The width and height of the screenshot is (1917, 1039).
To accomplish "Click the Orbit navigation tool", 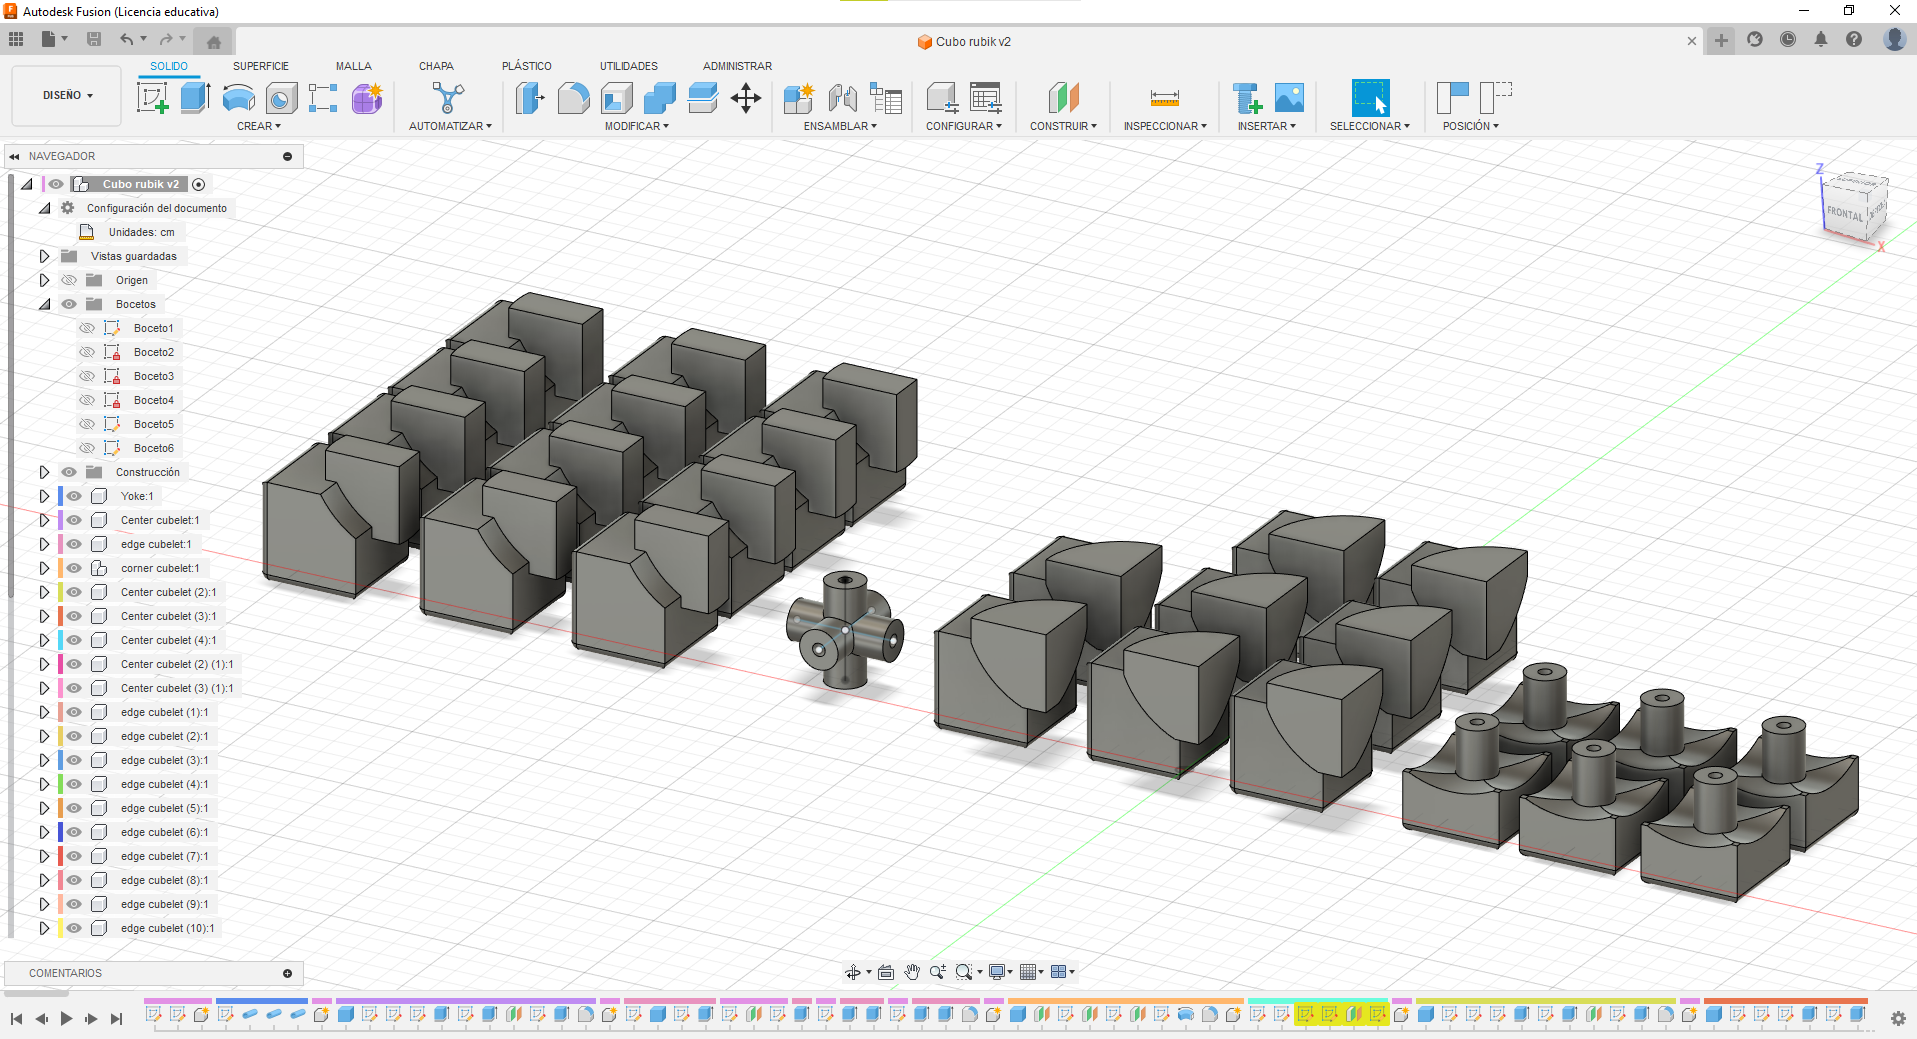I will [x=853, y=972].
